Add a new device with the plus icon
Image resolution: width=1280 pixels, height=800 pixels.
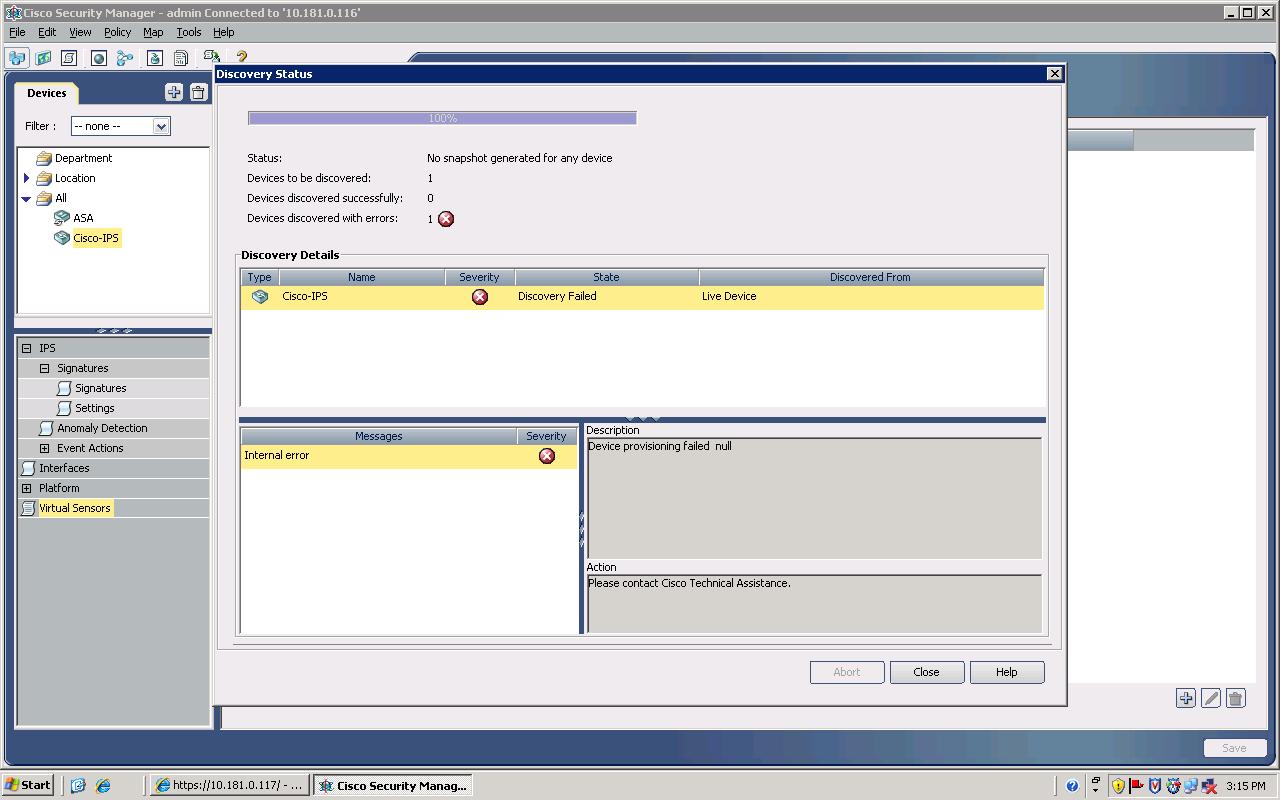(x=174, y=92)
